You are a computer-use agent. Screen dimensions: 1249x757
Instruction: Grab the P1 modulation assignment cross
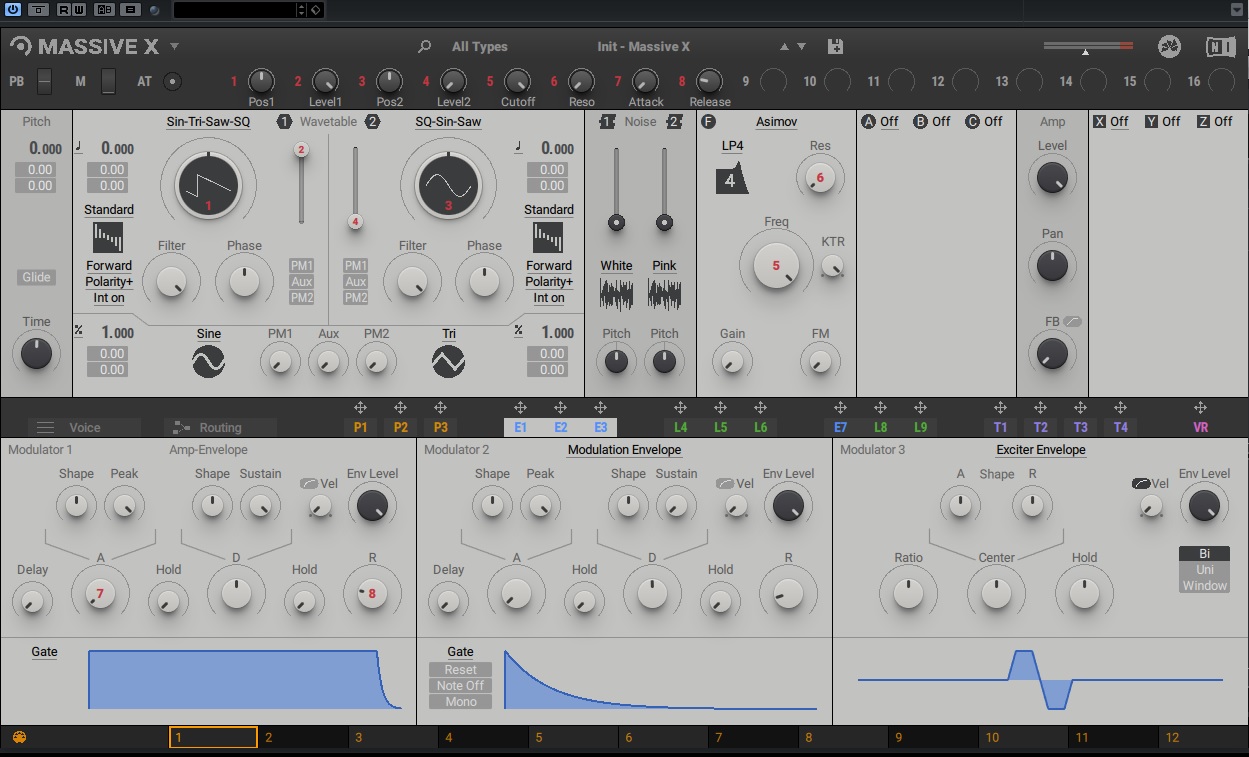[360, 408]
